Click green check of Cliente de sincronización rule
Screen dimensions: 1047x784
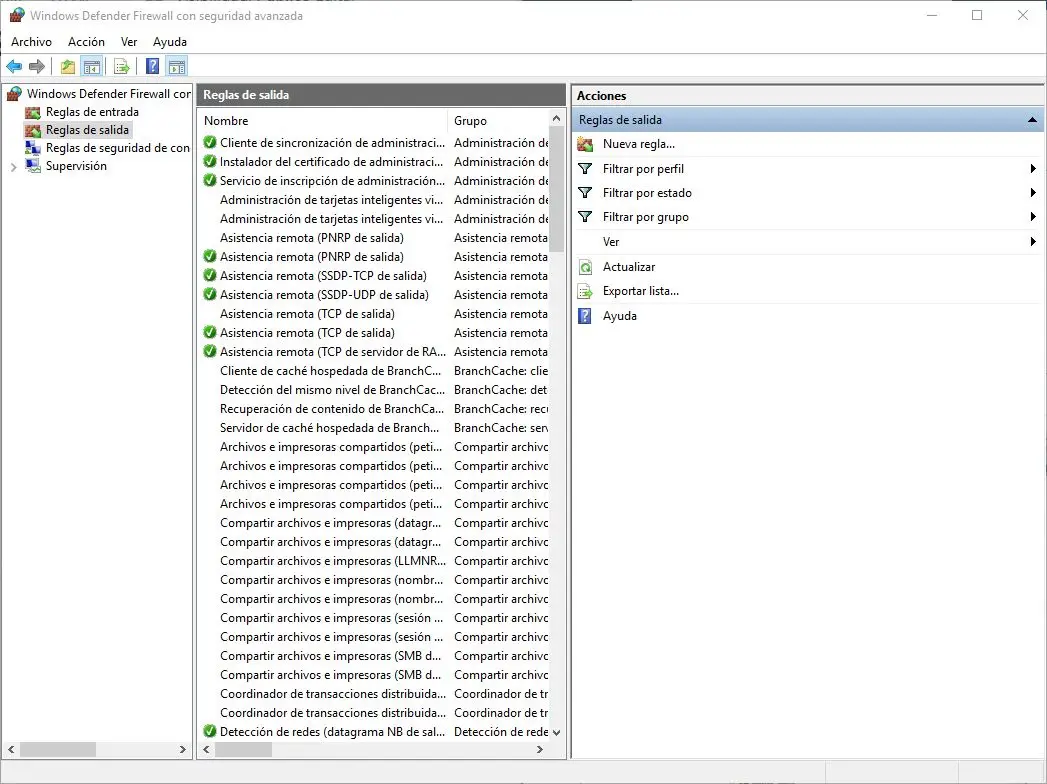pyautogui.click(x=210, y=142)
